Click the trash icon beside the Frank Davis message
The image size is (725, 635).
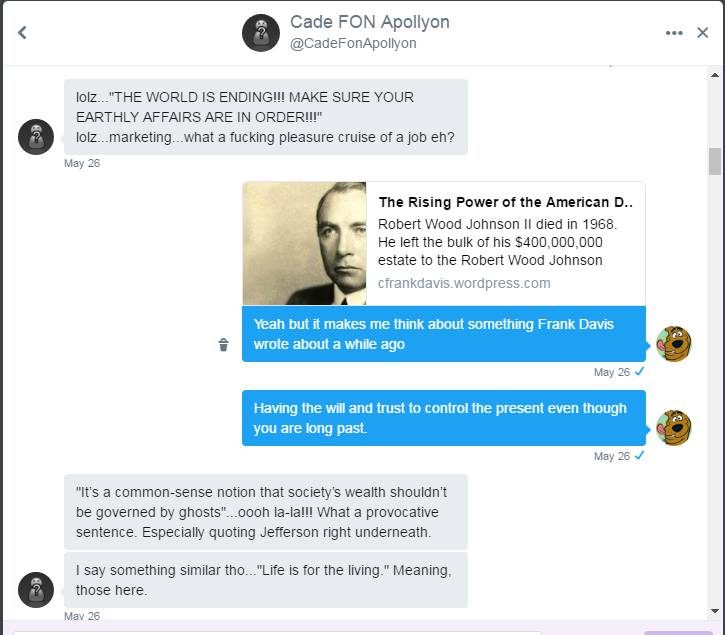[x=223, y=345]
